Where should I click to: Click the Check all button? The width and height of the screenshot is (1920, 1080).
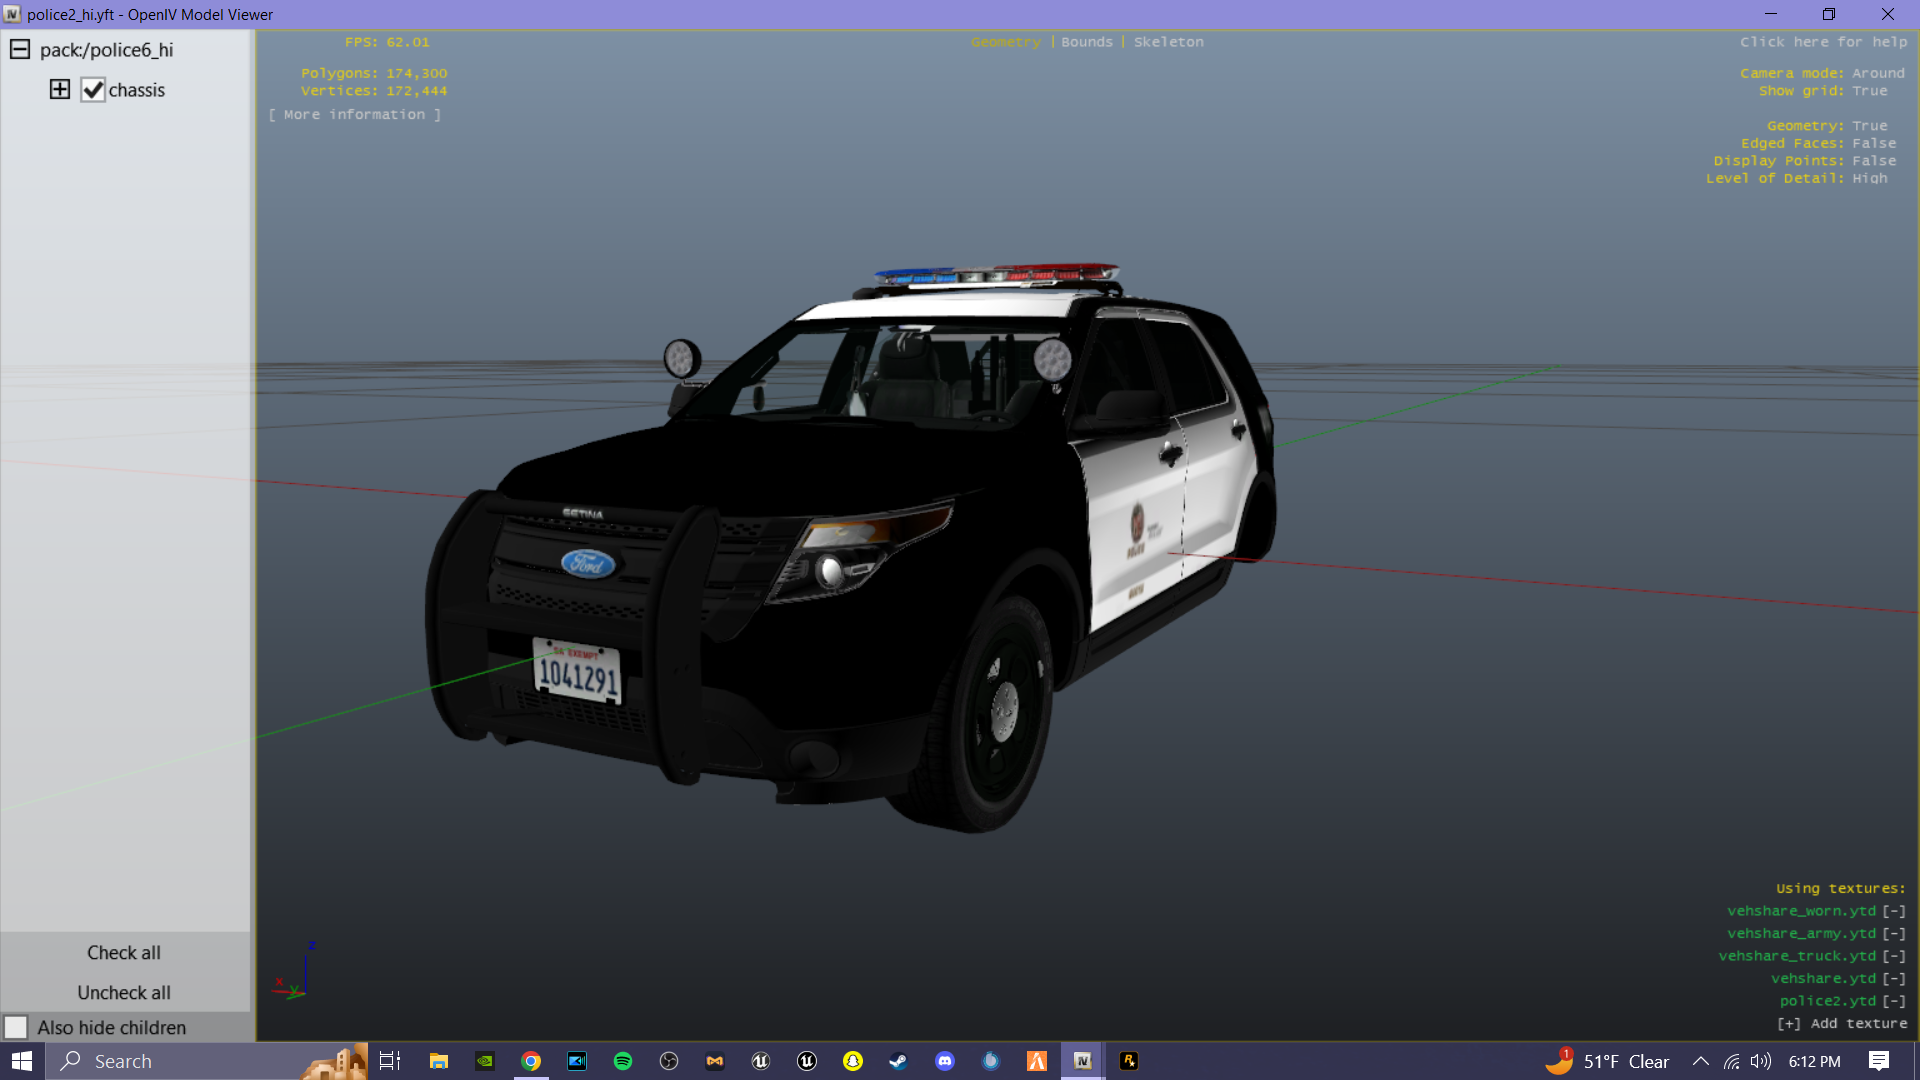tap(124, 953)
